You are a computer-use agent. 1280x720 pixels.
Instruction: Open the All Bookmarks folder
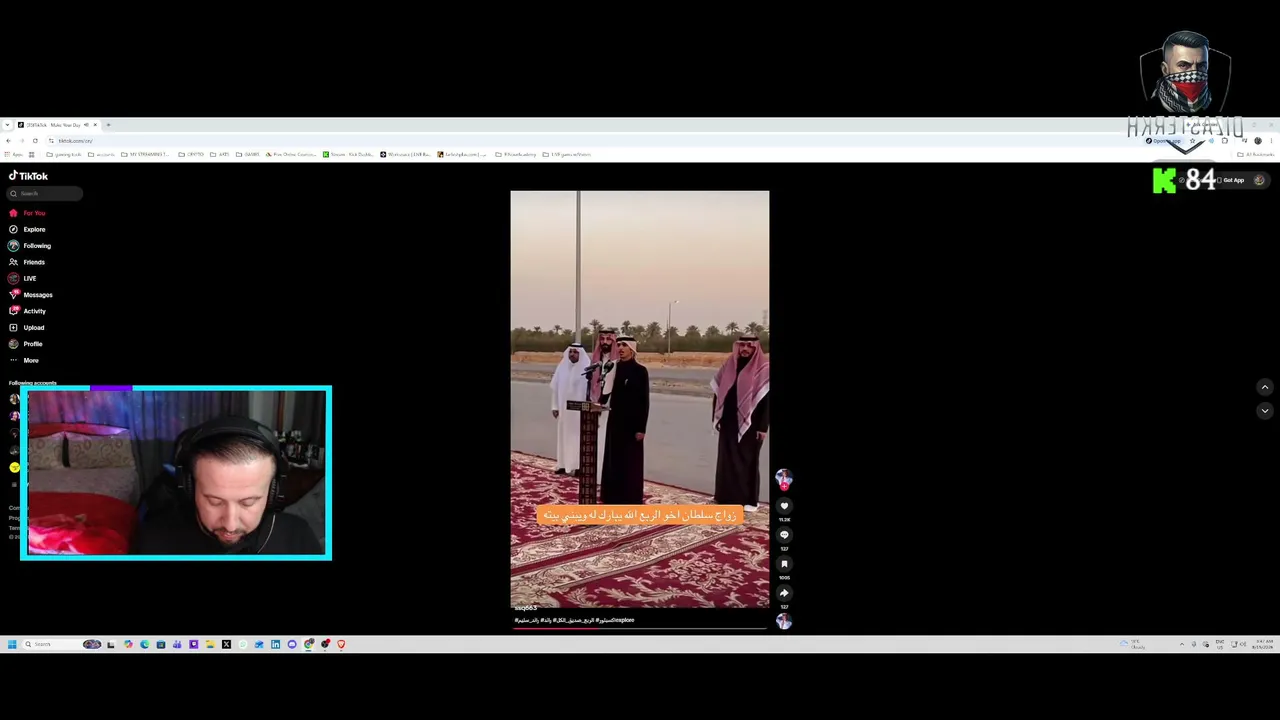pos(1256,155)
